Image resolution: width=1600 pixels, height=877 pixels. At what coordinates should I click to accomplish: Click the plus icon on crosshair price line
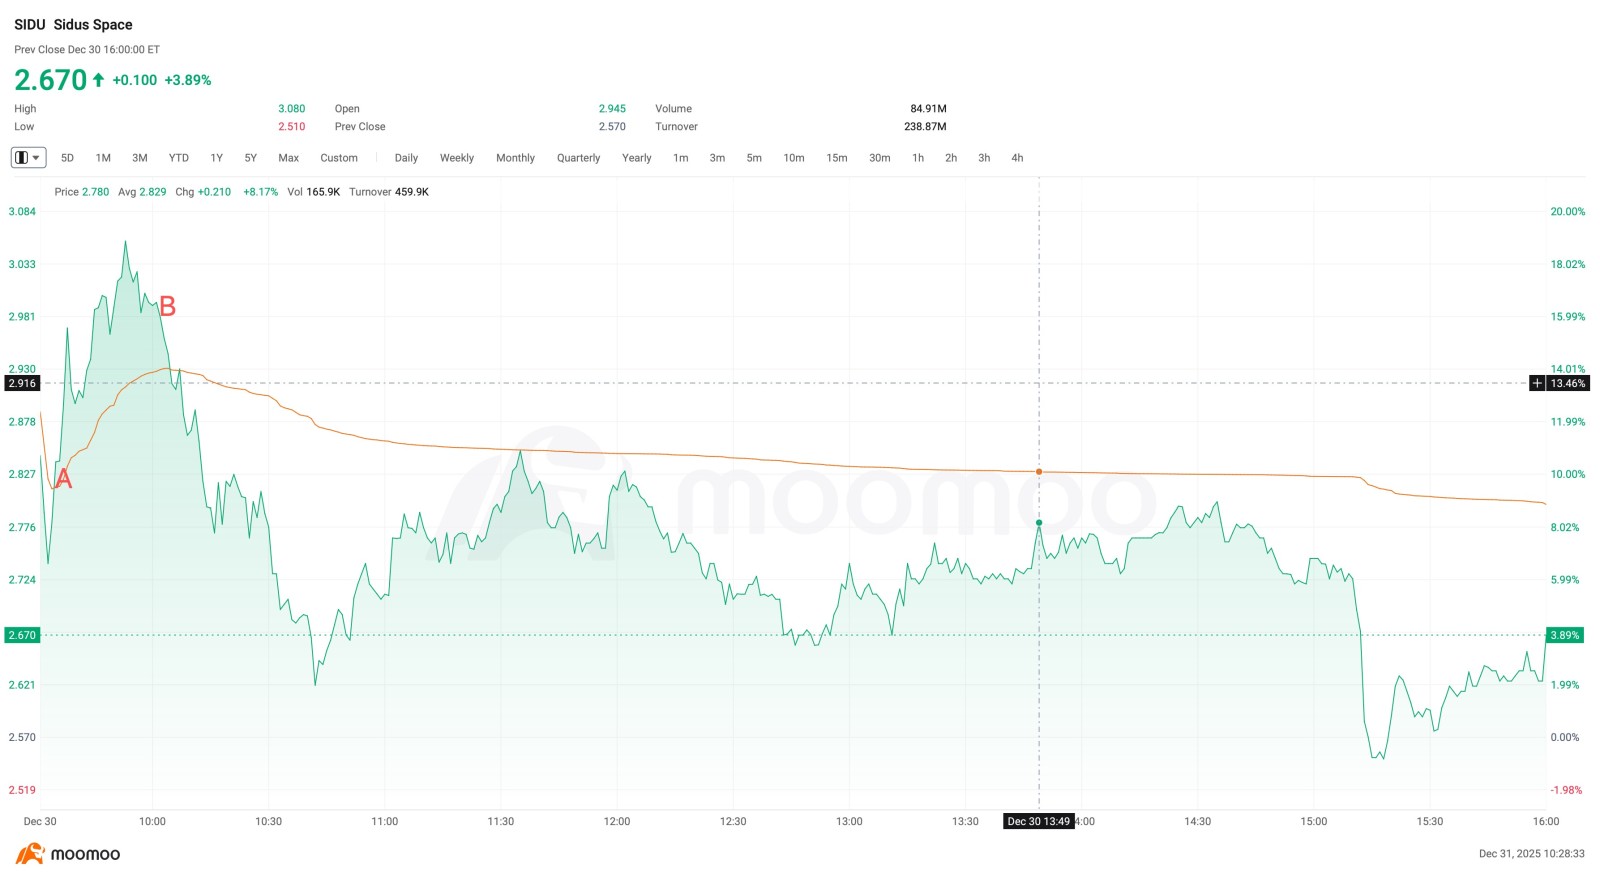[x=1537, y=383]
